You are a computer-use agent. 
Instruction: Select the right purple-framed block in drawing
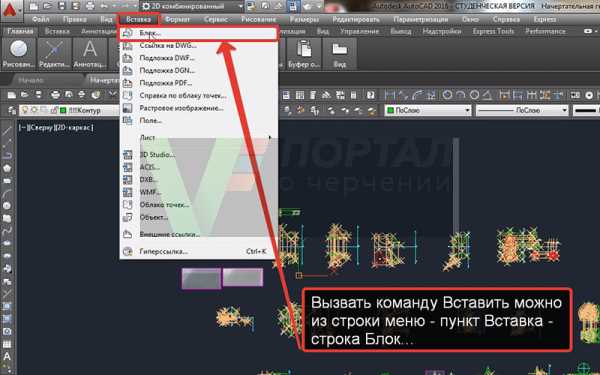click(243, 277)
